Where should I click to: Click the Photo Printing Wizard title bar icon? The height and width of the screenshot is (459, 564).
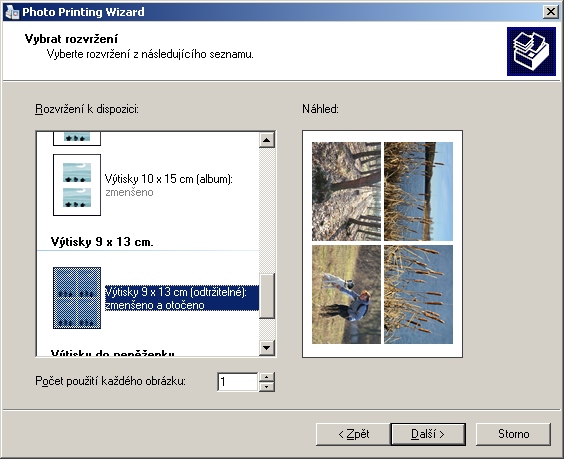click(12, 12)
